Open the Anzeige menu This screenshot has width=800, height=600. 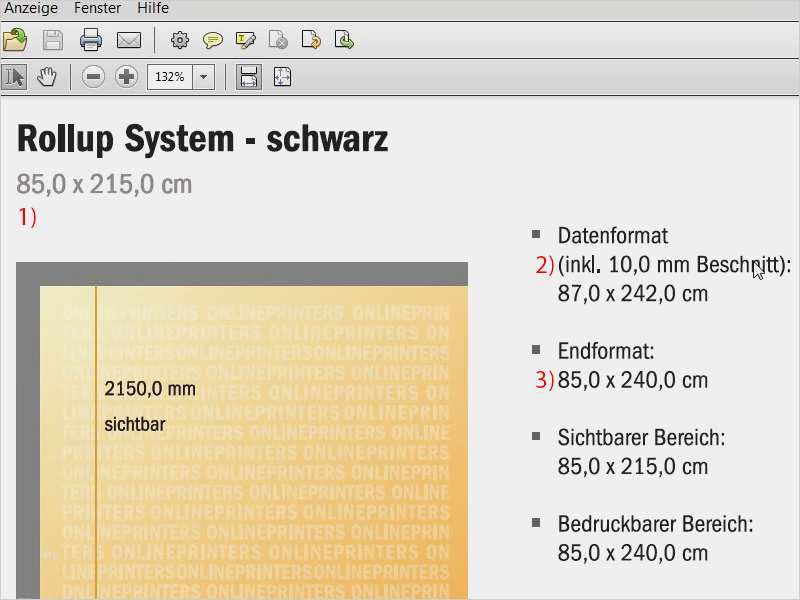click(x=31, y=8)
